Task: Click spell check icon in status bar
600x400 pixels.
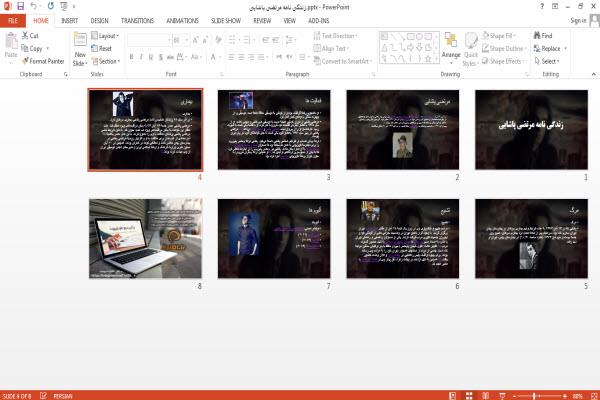Action: (43, 396)
